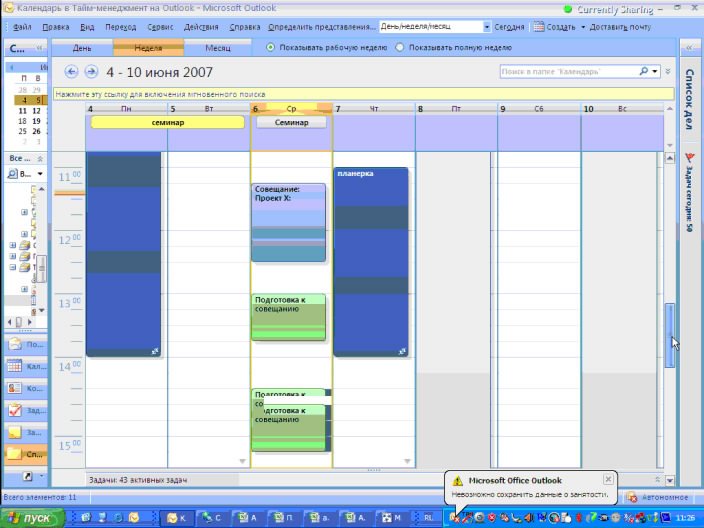Screen dimensions: 704x528
Task: Open Calendar in the navigation pane
Action: (x=24, y=366)
